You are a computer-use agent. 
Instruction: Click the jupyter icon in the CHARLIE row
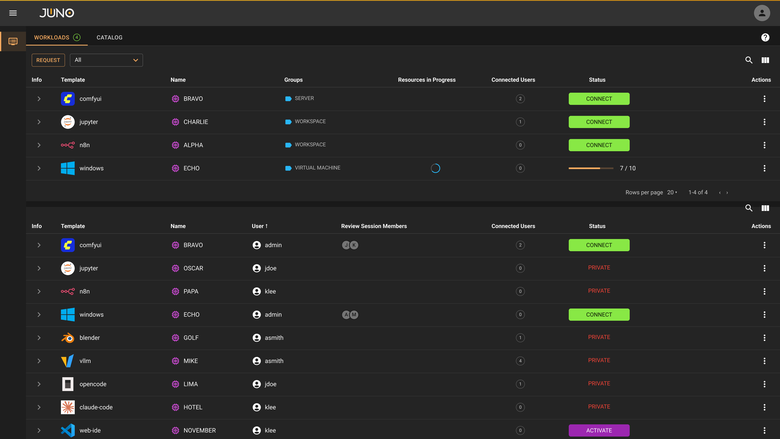point(68,122)
